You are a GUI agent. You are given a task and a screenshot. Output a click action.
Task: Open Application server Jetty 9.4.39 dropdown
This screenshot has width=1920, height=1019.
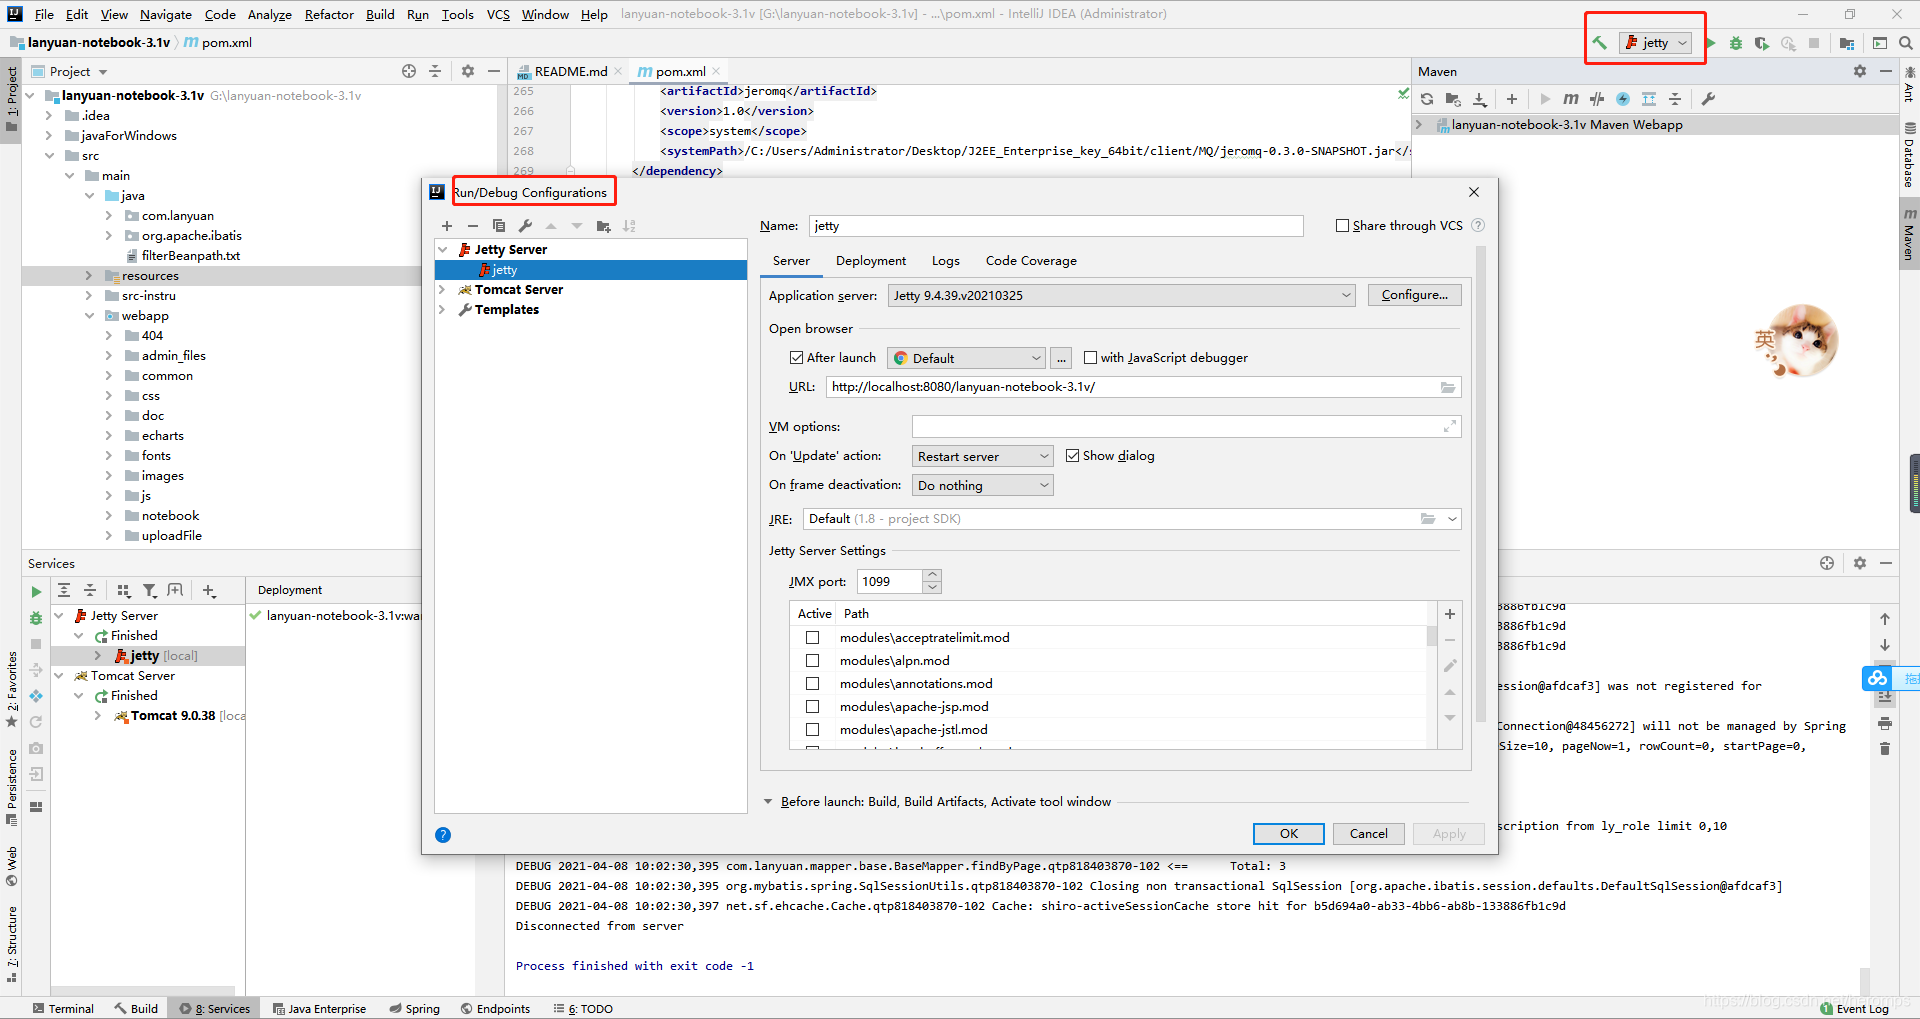[x=1122, y=295]
